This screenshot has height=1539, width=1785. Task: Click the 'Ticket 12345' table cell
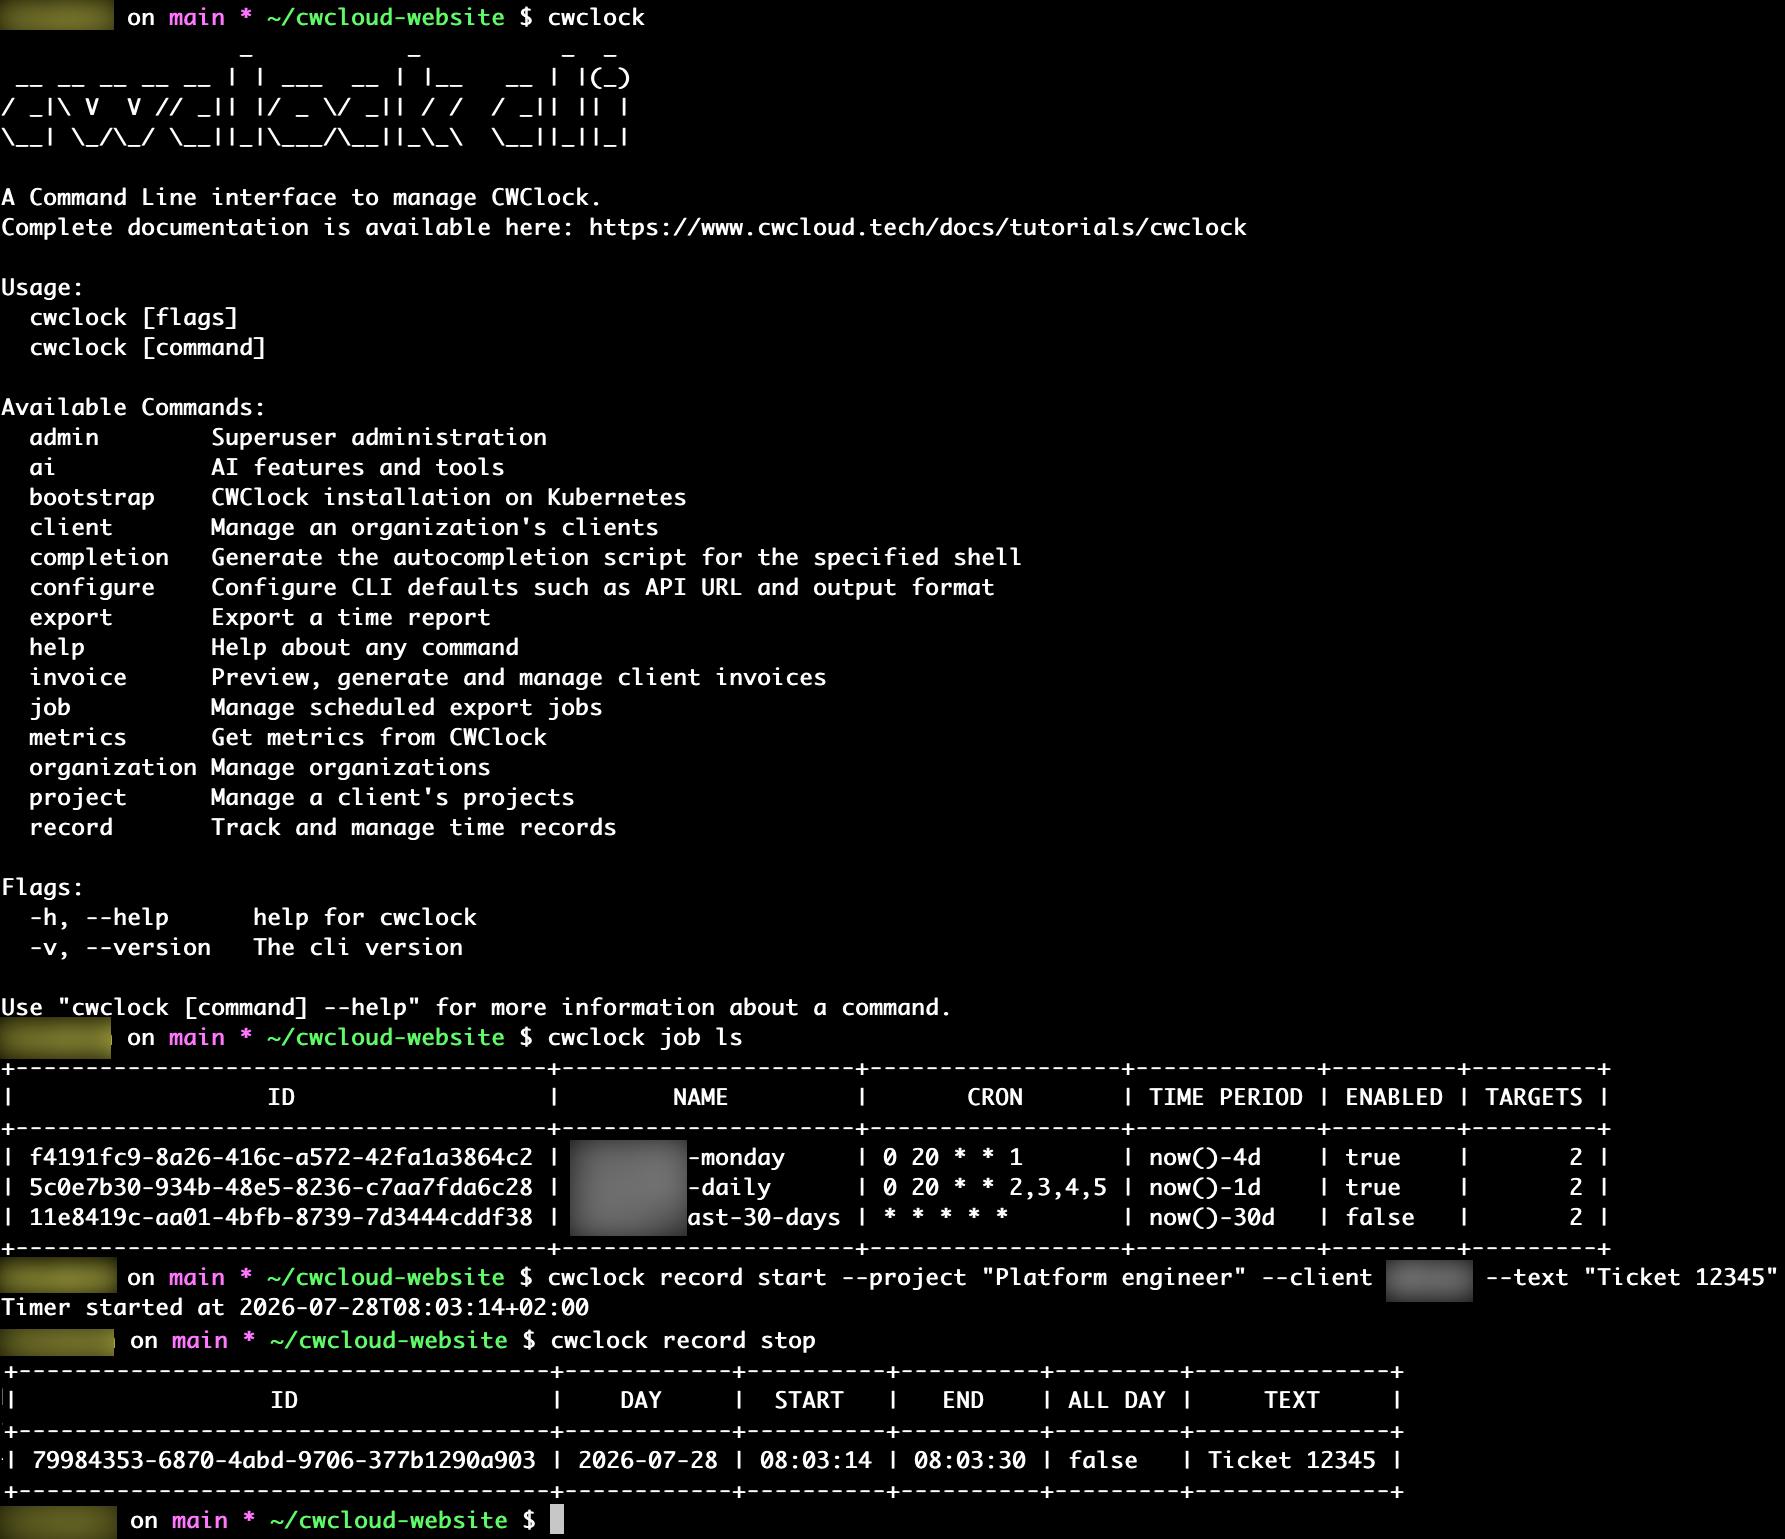[x=1292, y=1460]
